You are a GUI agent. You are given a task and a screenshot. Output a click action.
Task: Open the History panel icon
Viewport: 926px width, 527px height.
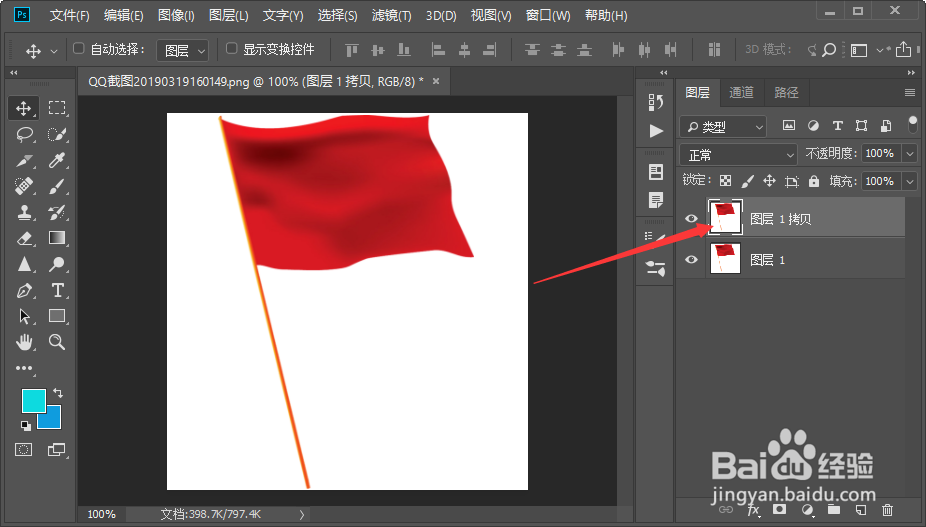tap(656, 102)
